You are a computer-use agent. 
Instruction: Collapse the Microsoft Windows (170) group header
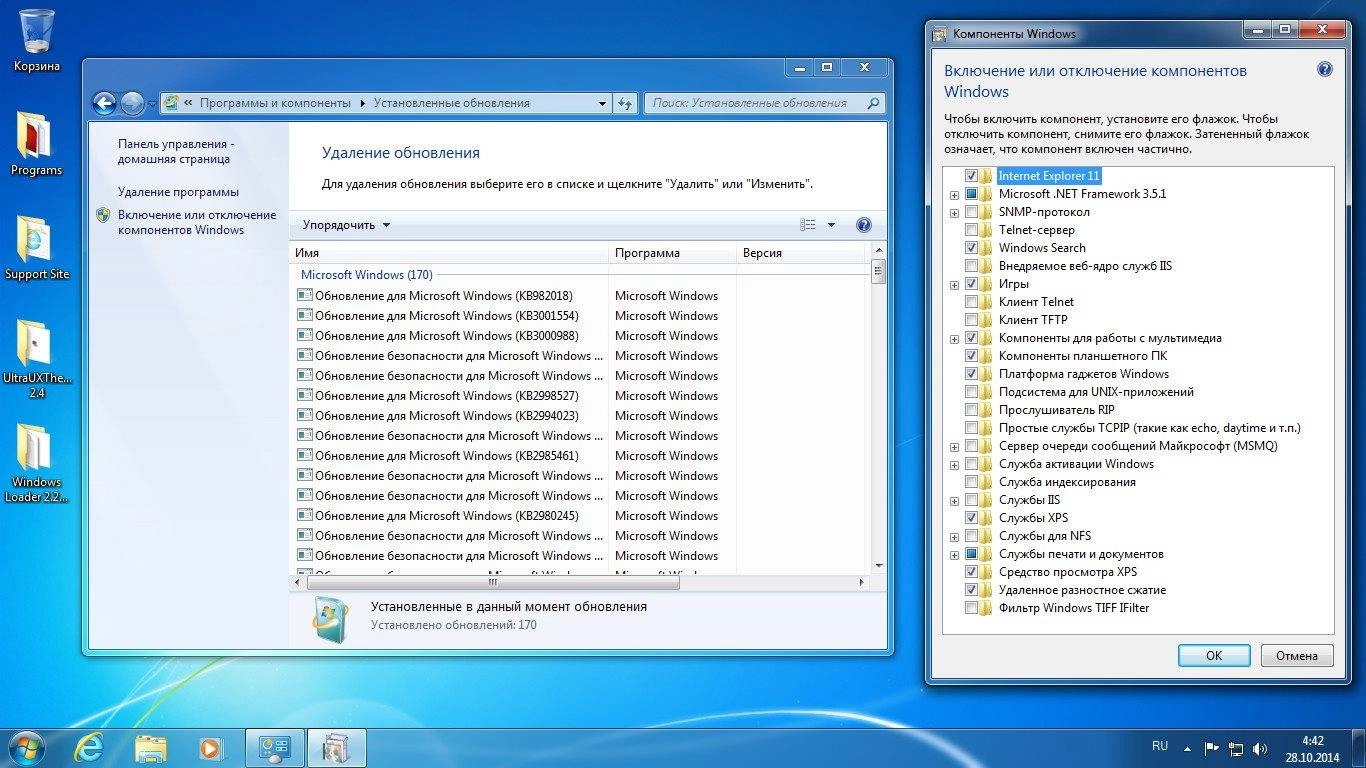367,274
